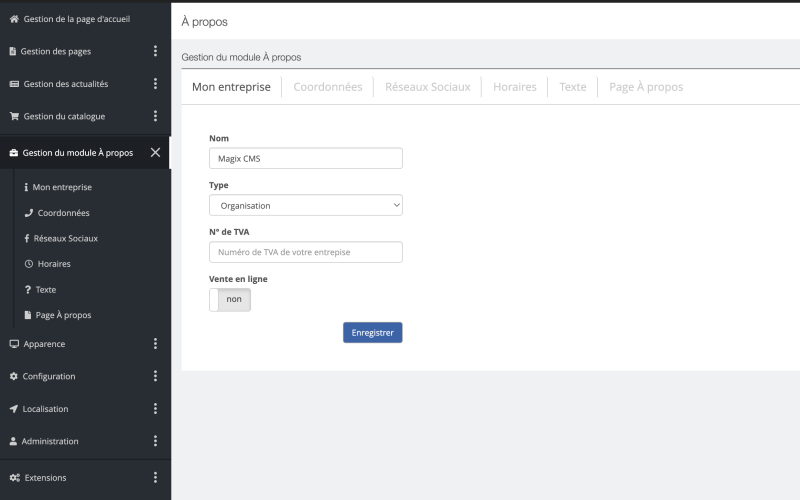800x500 pixels.
Task: Click the monitor icon beside Apparence
Action: point(14,344)
